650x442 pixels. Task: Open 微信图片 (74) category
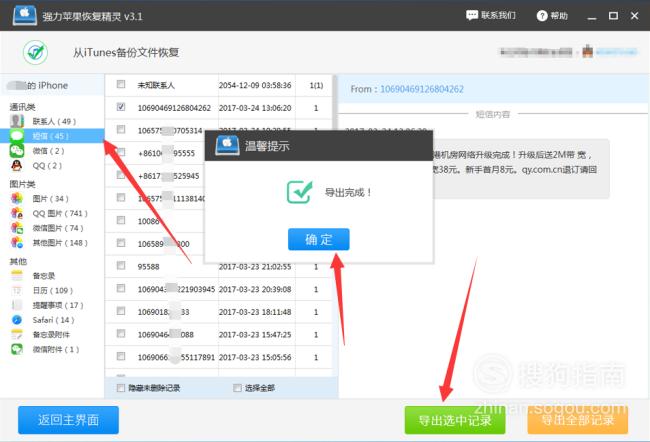click(x=48, y=228)
